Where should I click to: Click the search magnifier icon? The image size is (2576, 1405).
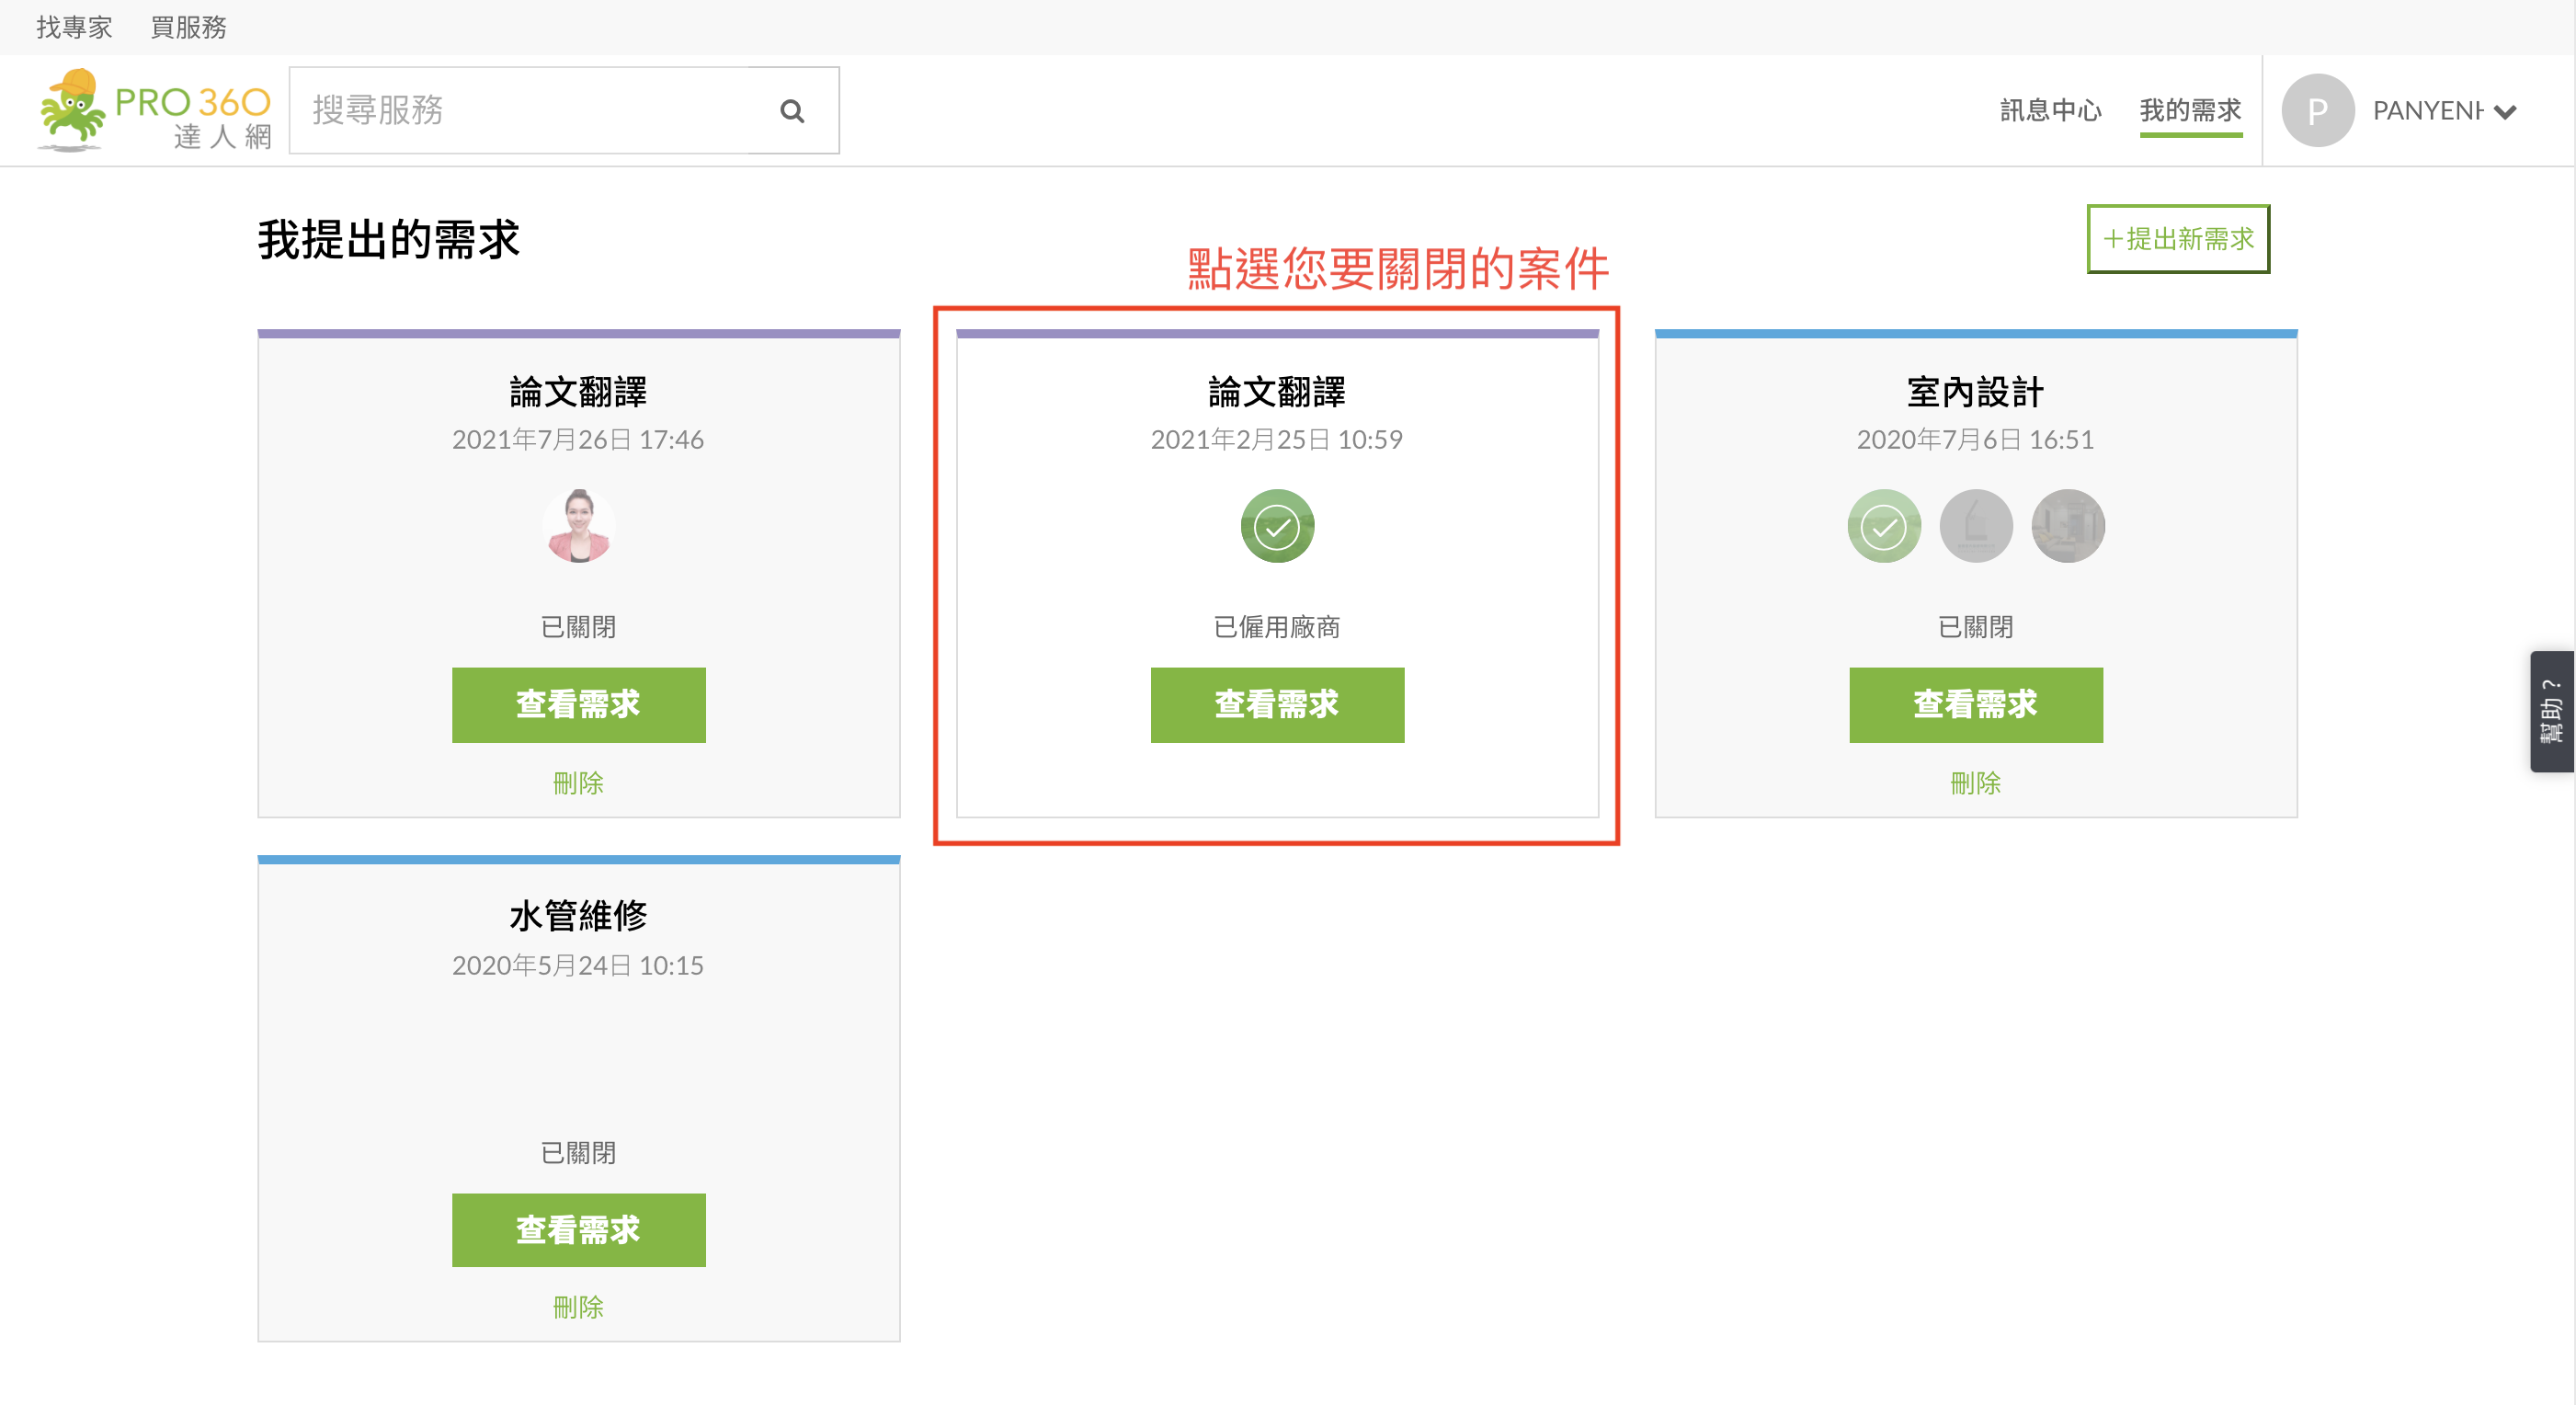pyautogui.click(x=792, y=111)
